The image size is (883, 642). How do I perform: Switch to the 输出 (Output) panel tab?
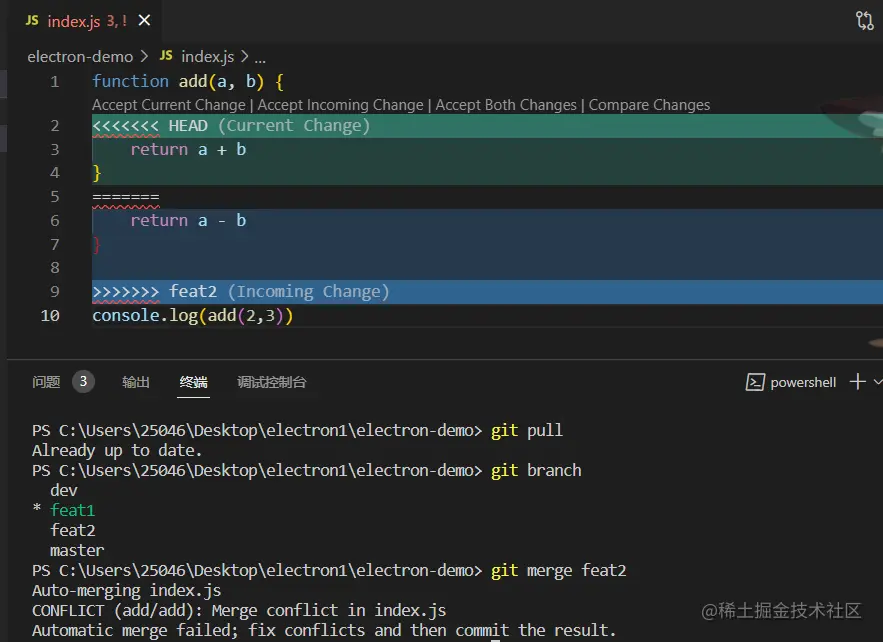(136, 382)
